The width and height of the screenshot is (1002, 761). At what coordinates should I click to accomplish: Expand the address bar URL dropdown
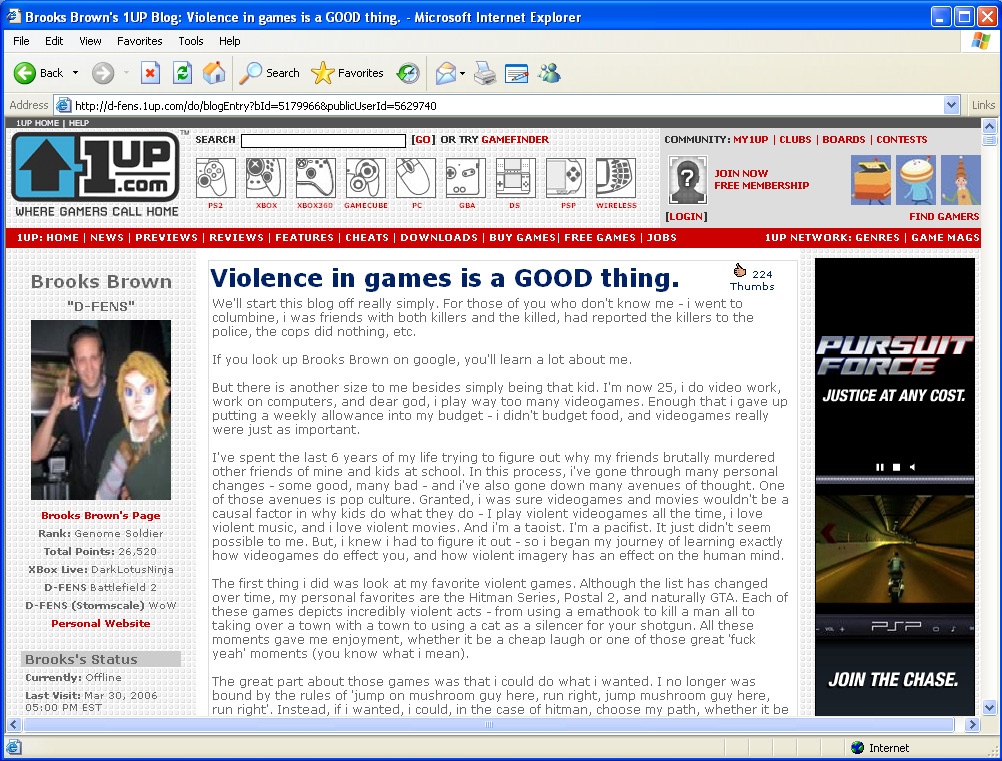click(951, 105)
